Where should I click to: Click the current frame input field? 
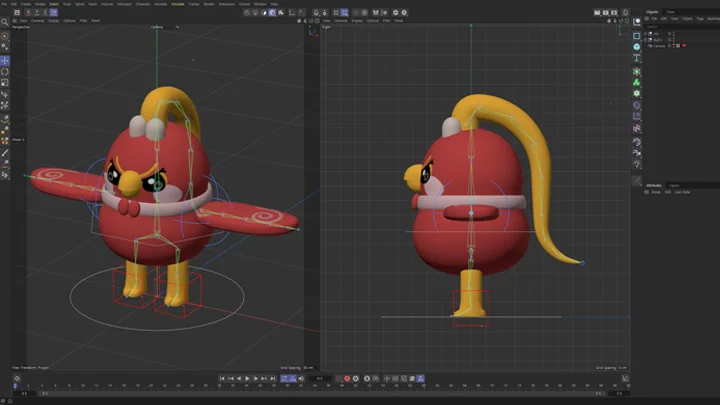tap(320, 378)
